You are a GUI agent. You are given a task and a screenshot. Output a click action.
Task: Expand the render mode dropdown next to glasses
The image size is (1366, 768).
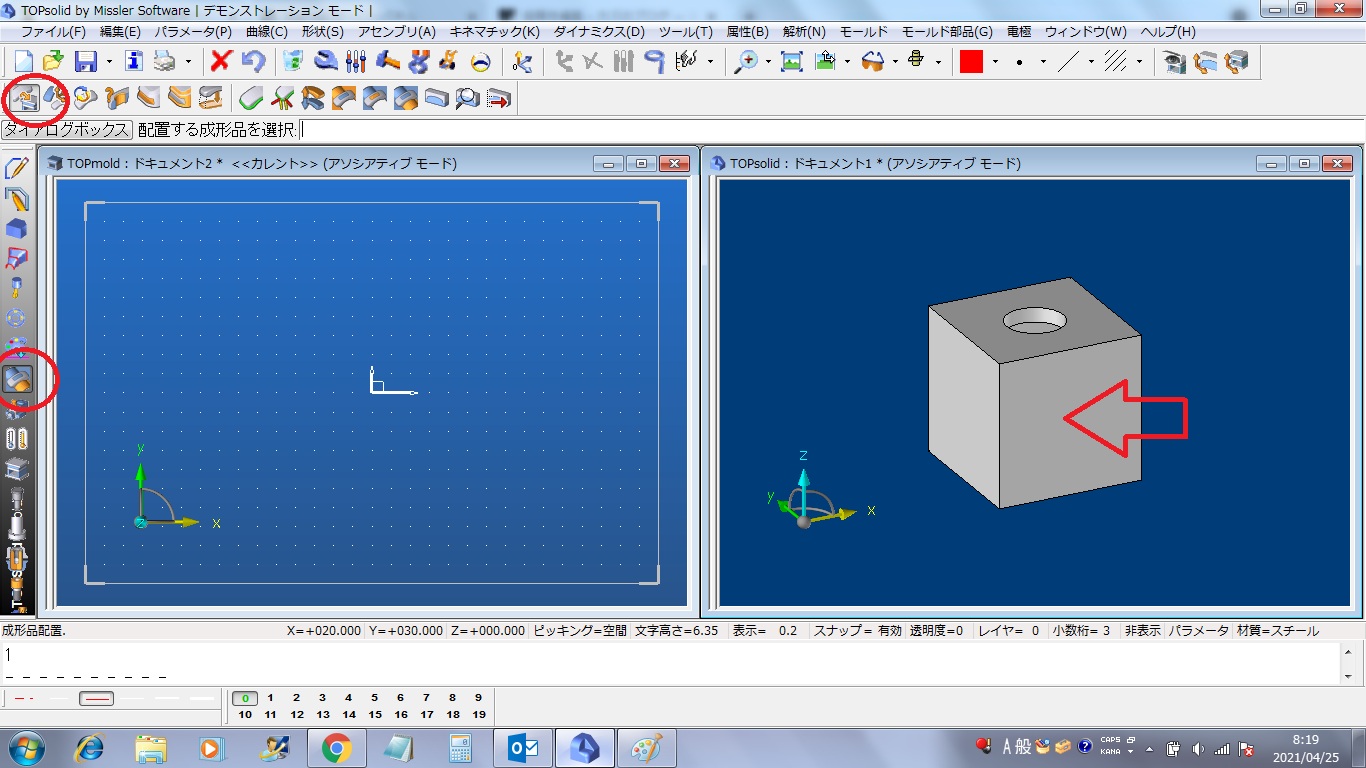pyautogui.click(x=894, y=62)
